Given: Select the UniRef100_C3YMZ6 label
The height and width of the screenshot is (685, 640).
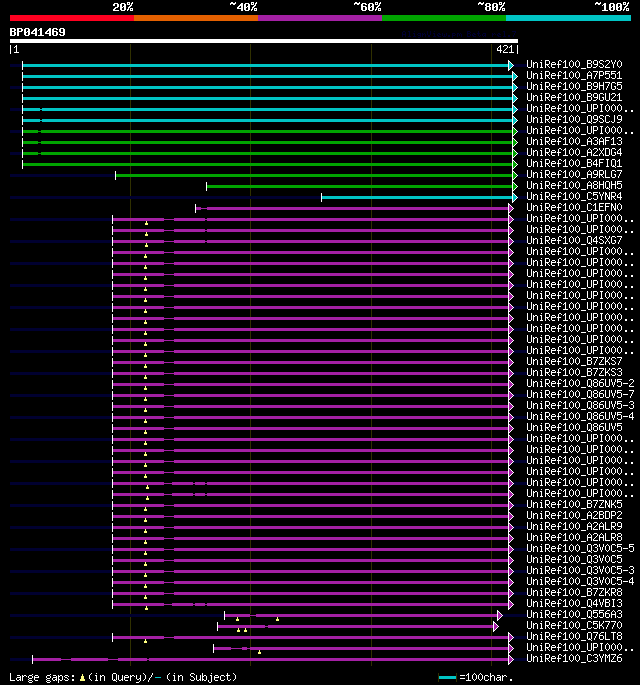Looking at the screenshot, I should click(x=574, y=658).
